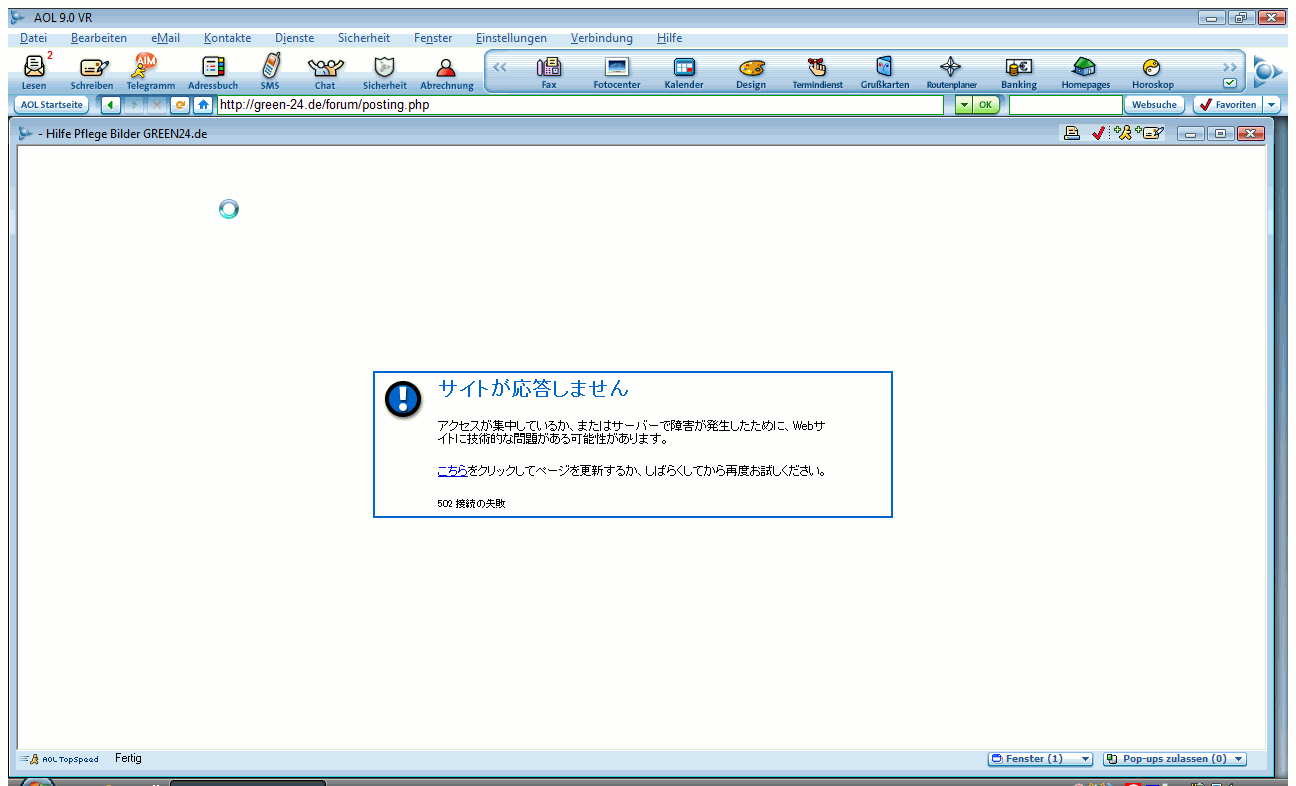Click the Websuche search button
The image size is (1296, 786).
tap(1154, 105)
